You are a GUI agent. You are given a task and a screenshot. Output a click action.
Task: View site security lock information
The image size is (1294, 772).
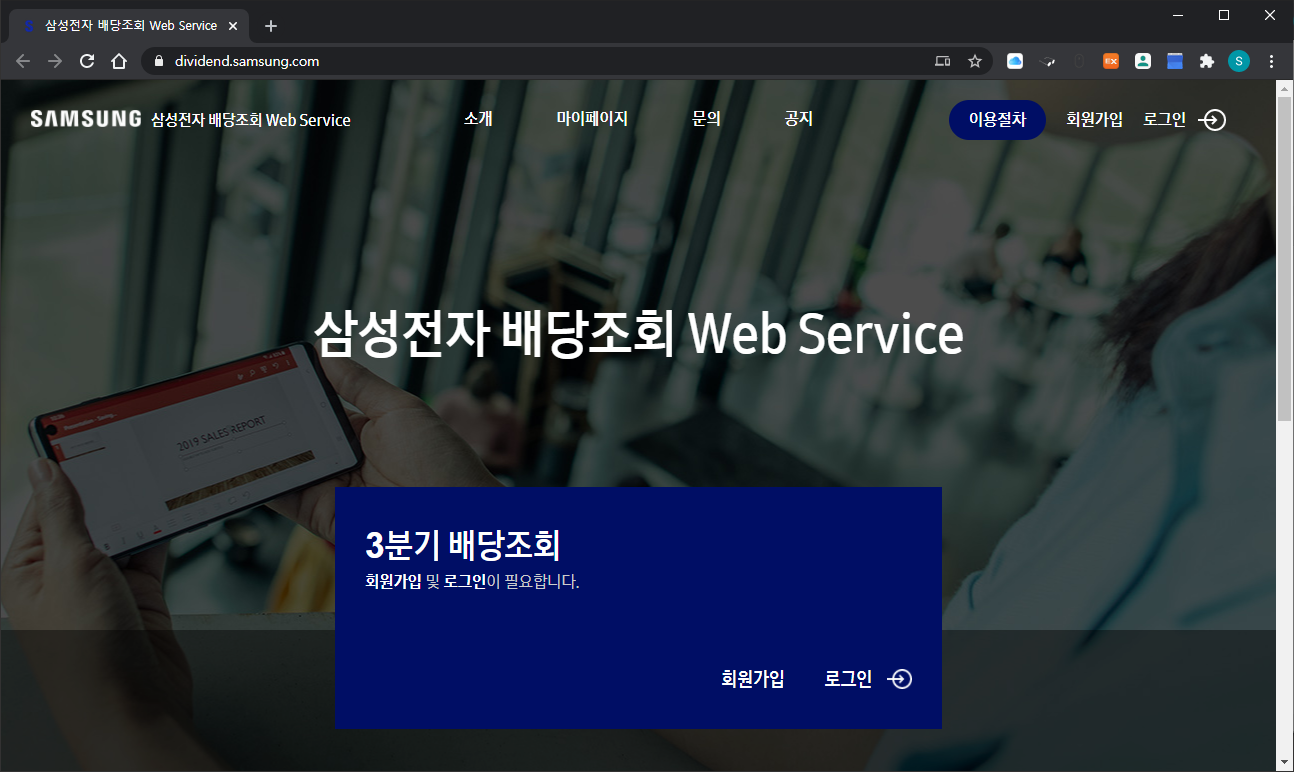coord(158,61)
